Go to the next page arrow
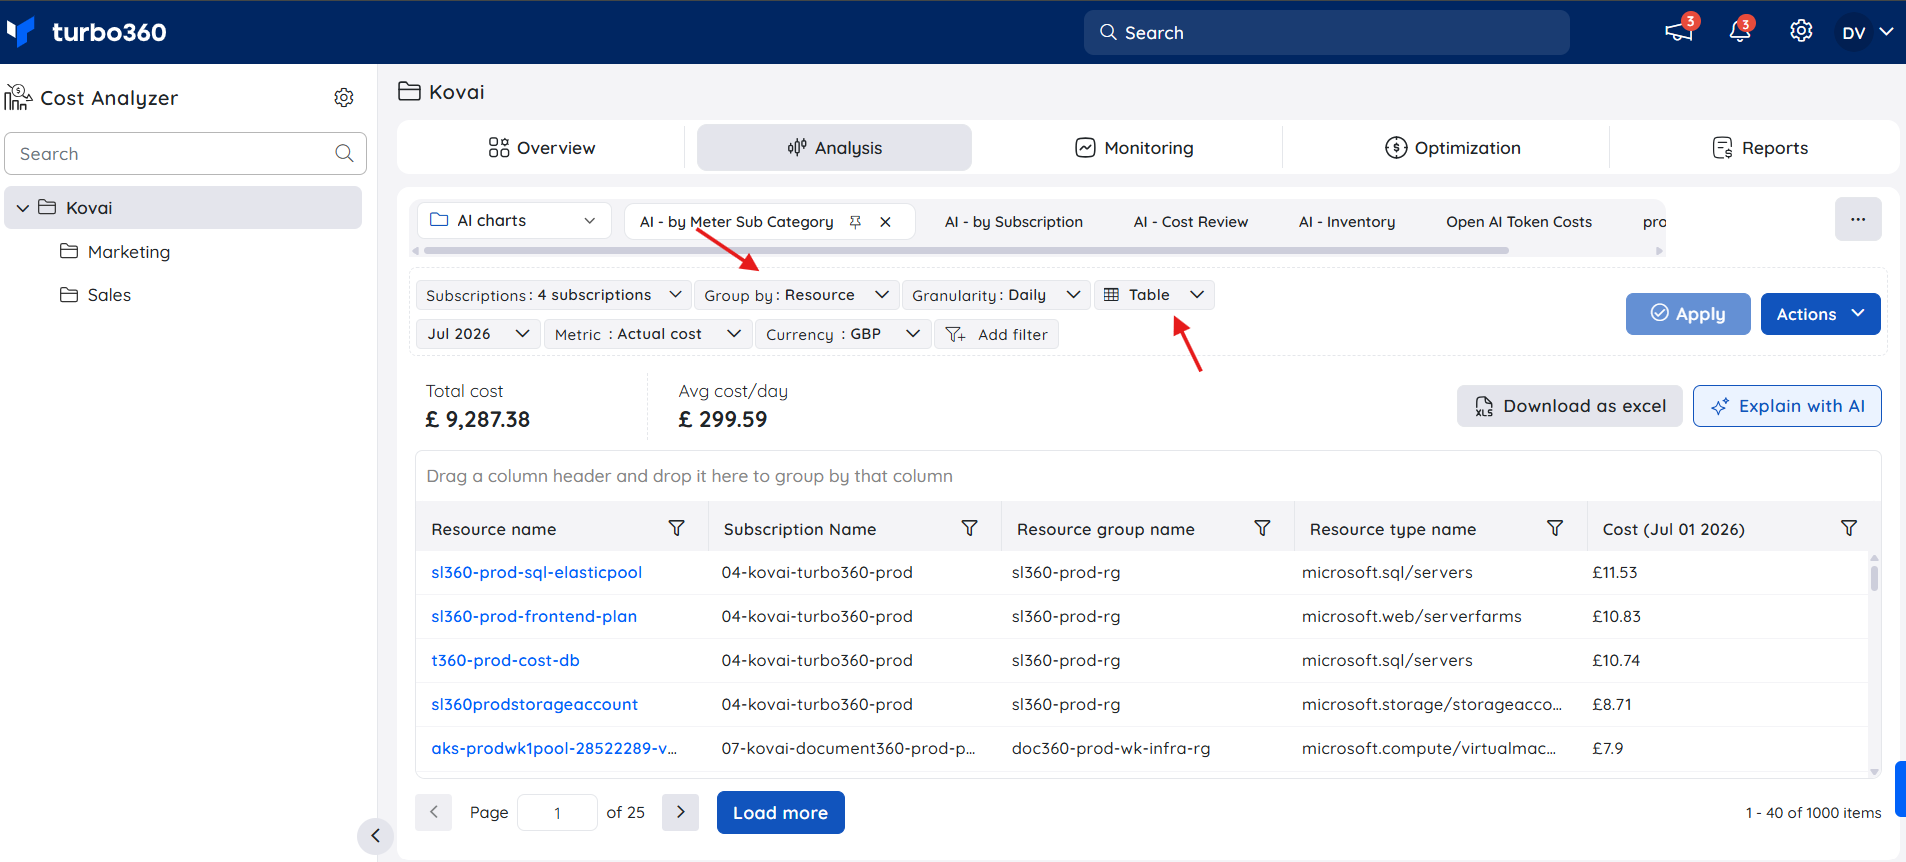 [681, 812]
